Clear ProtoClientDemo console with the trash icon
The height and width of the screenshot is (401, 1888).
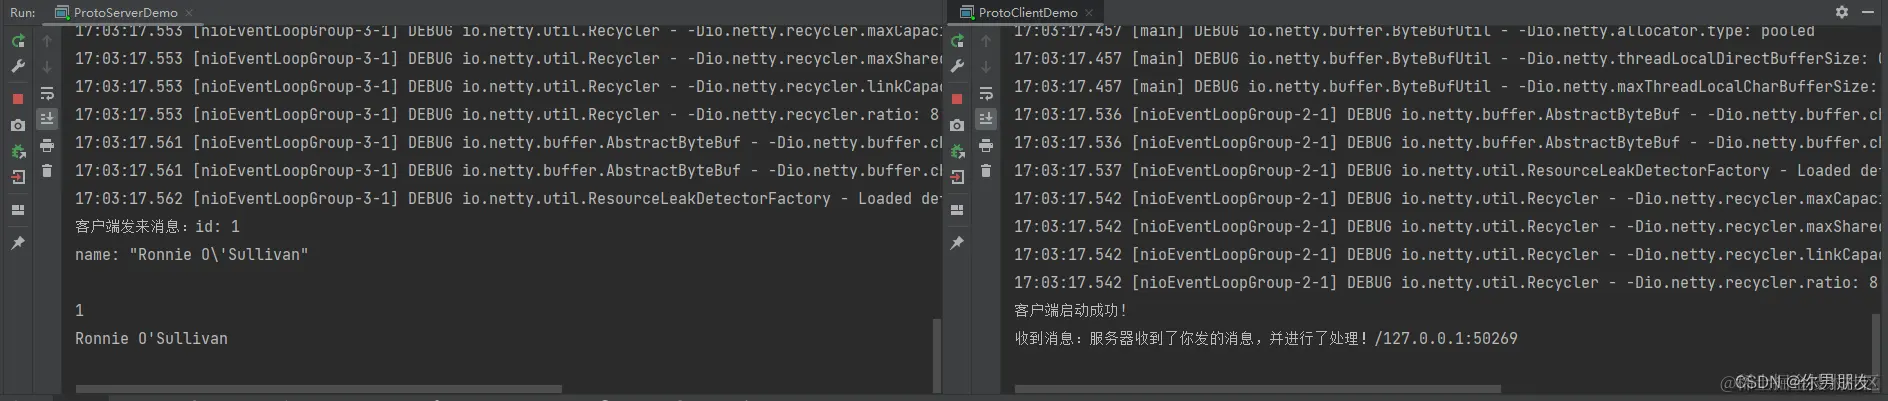[x=986, y=171]
